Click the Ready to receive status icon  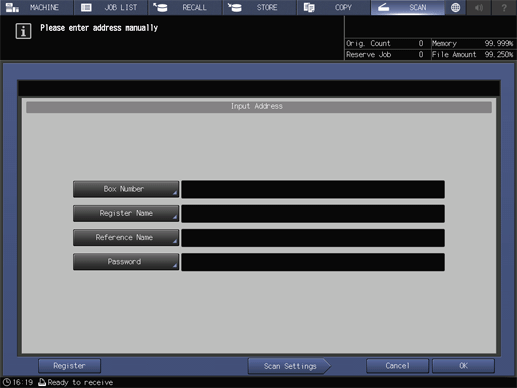(42, 382)
